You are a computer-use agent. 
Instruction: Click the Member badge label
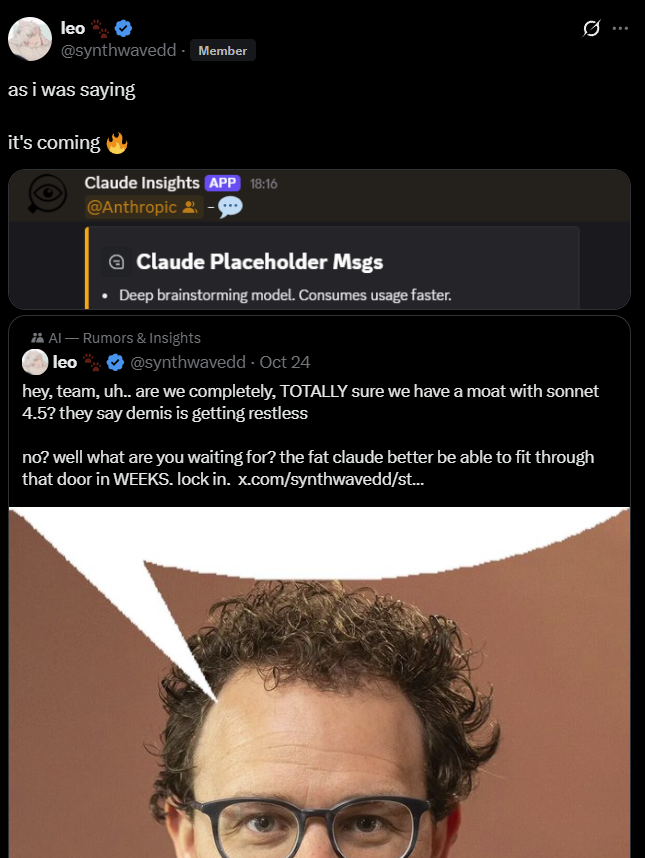[x=223, y=50]
